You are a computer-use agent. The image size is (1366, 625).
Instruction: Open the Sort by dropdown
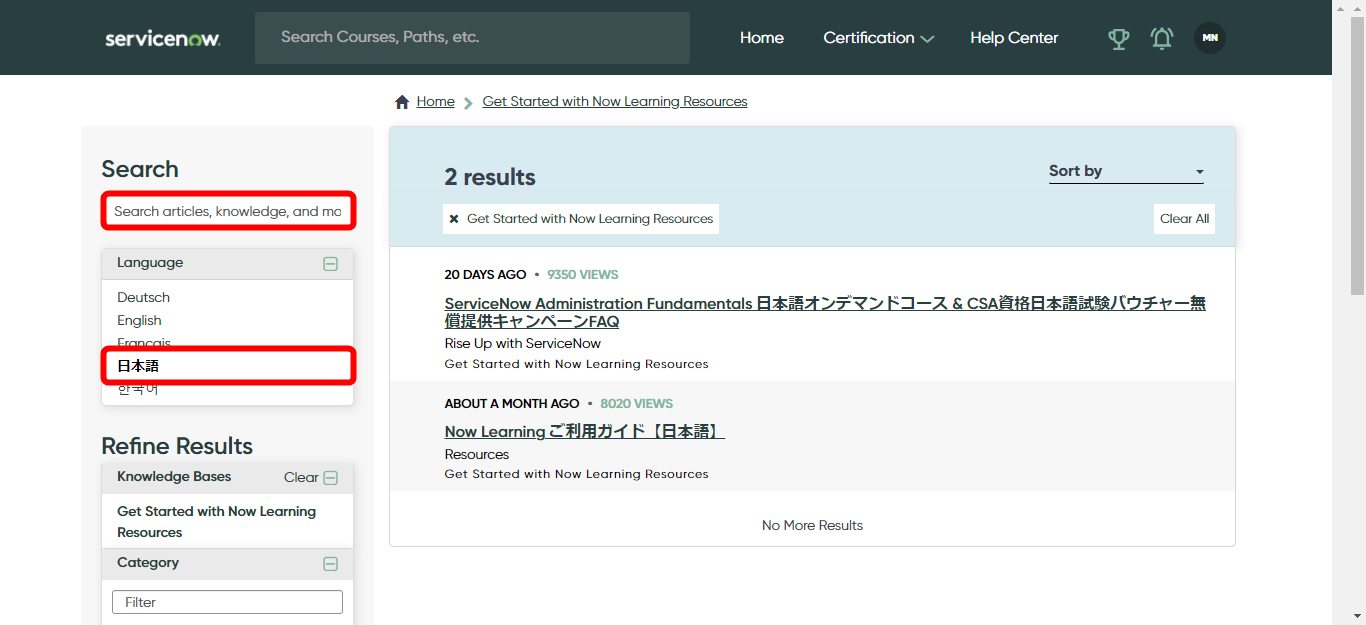pyautogui.click(x=1126, y=171)
